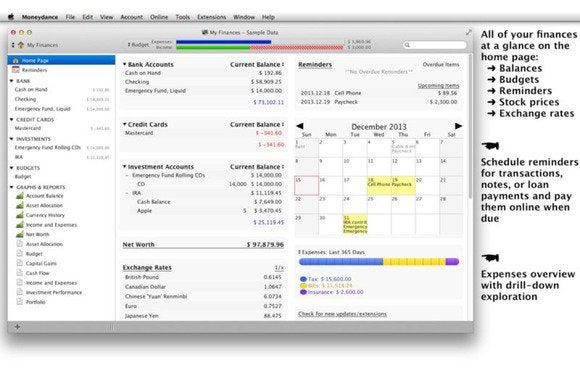This screenshot has width=580, height=388.
Task: Click the Upcoming Items link
Action: (438, 85)
